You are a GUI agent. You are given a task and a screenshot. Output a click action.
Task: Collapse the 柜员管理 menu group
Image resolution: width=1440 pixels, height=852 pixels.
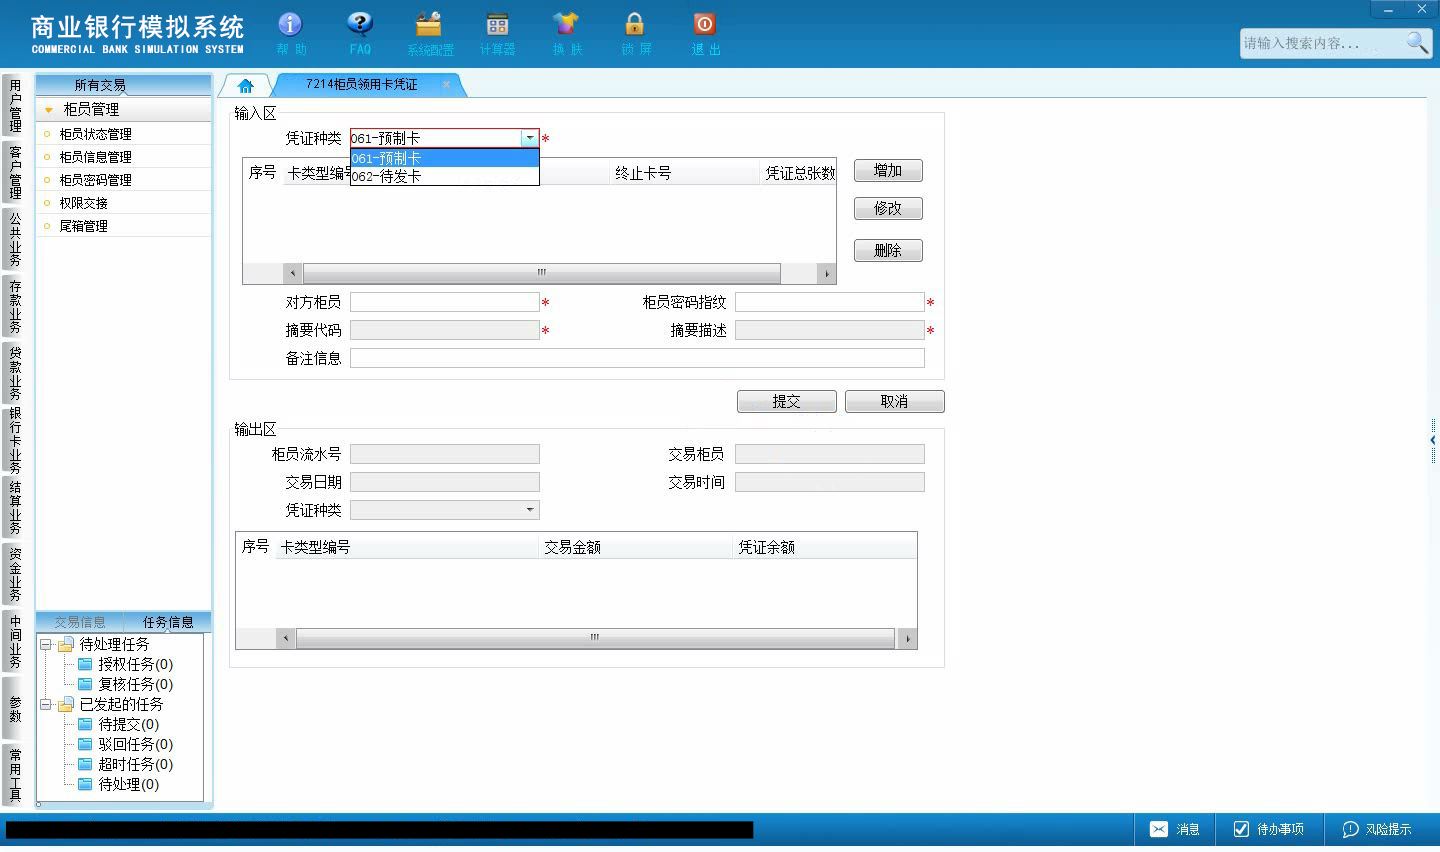point(49,110)
